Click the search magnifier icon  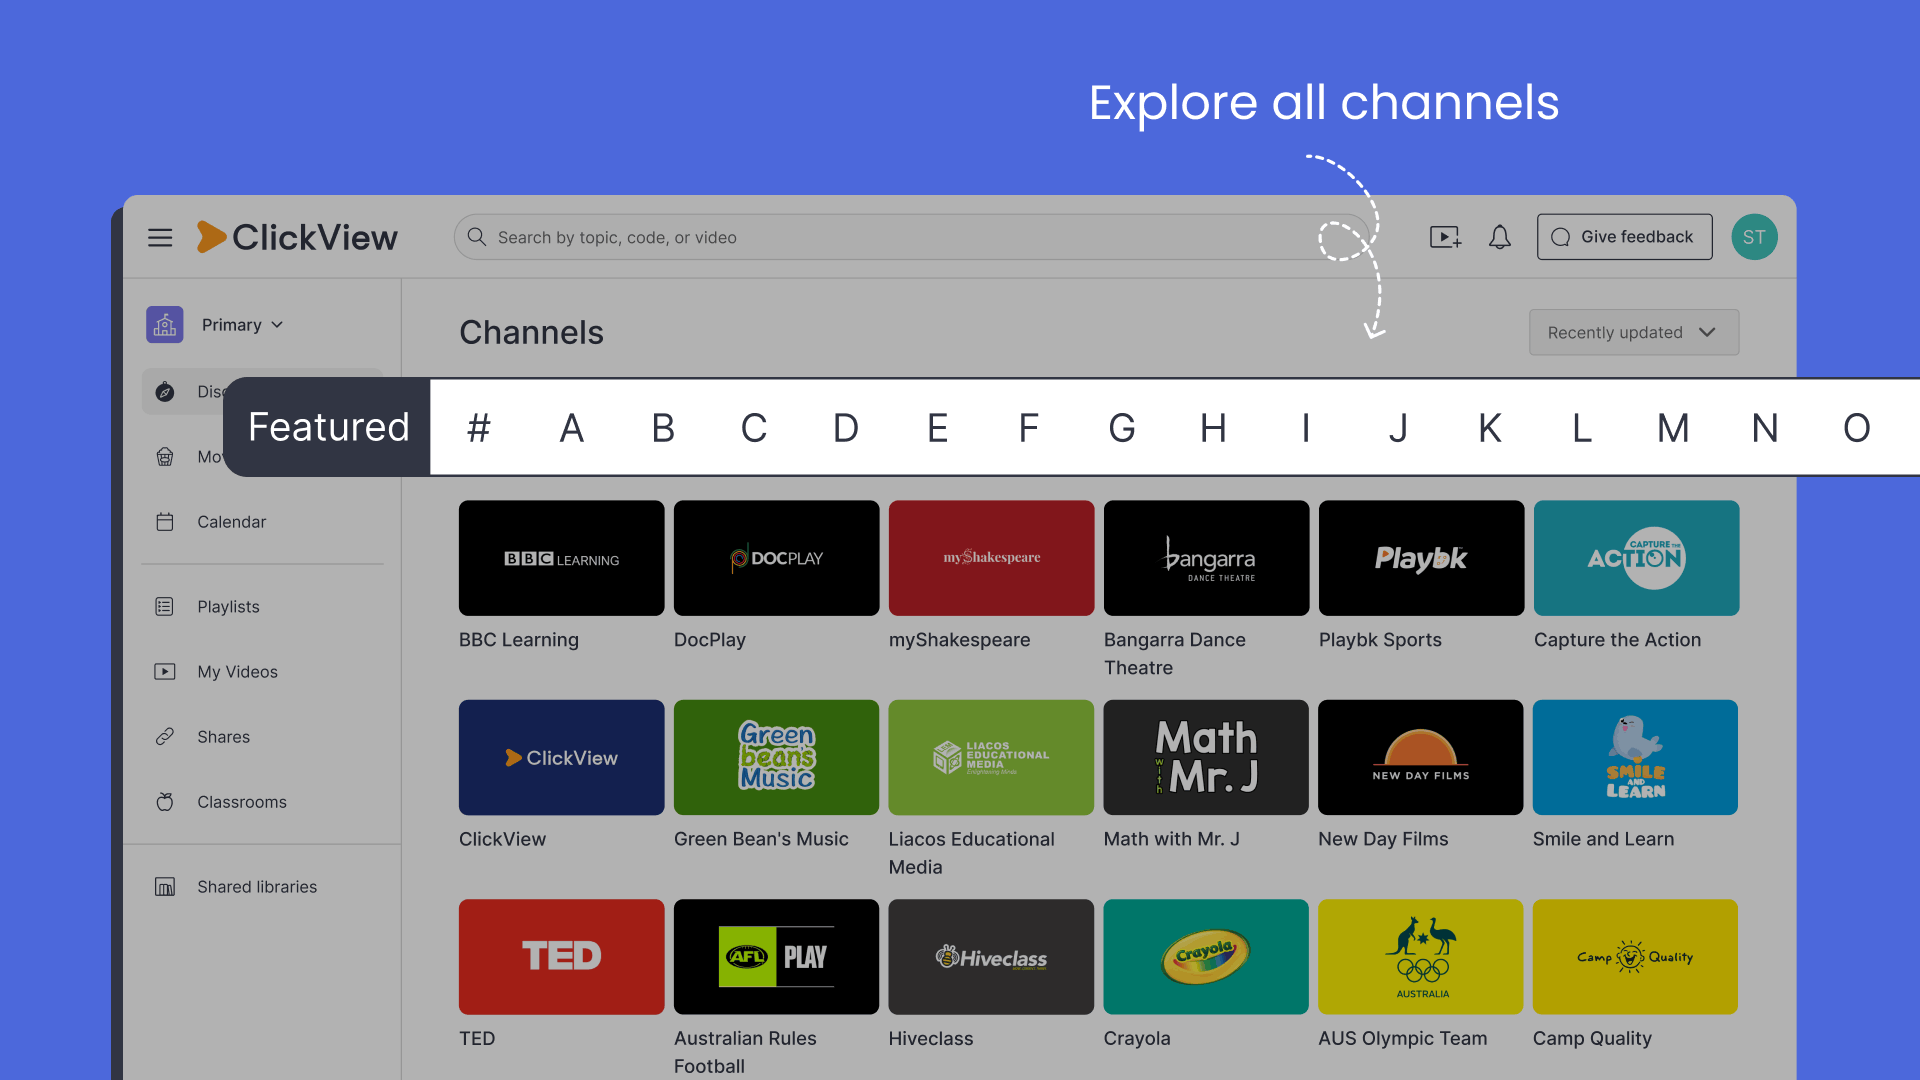(477, 237)
